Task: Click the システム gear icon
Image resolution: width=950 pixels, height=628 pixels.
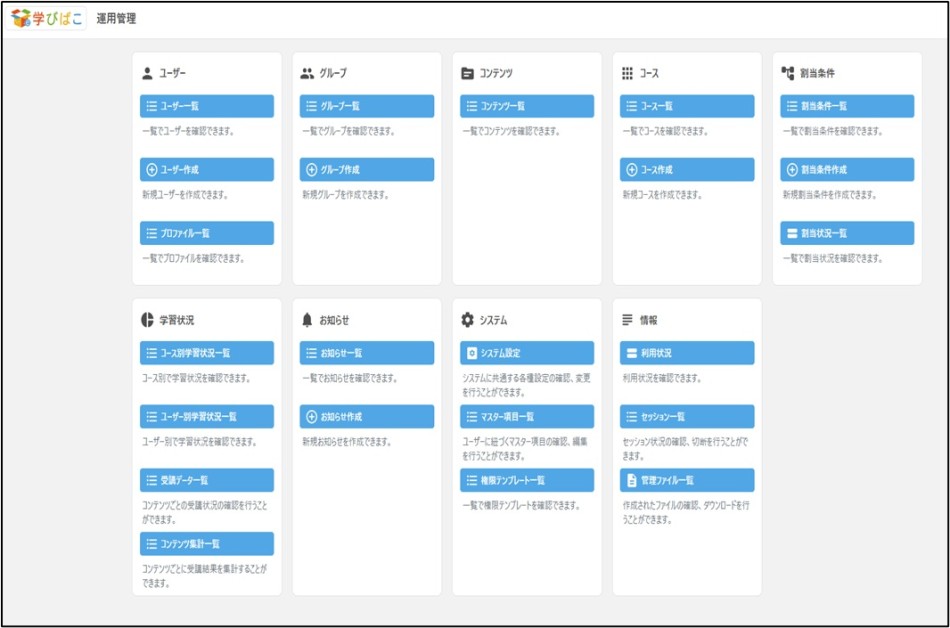Action: (468, 320)
